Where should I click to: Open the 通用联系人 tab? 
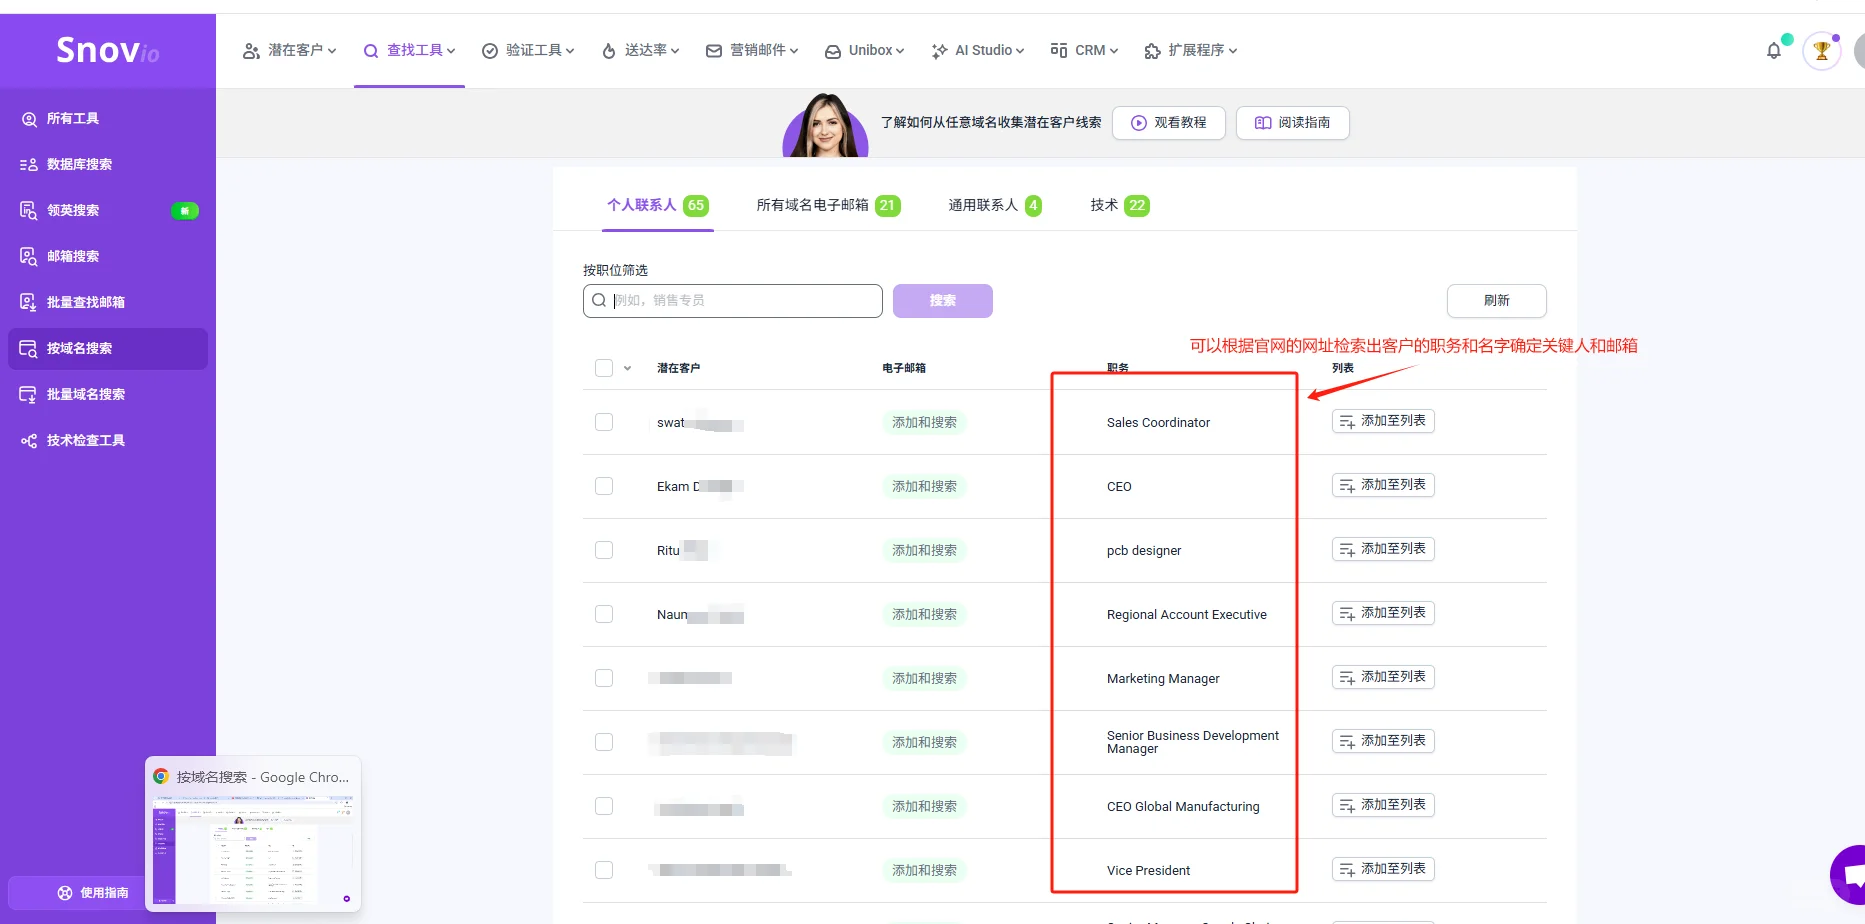coord(983,204)
